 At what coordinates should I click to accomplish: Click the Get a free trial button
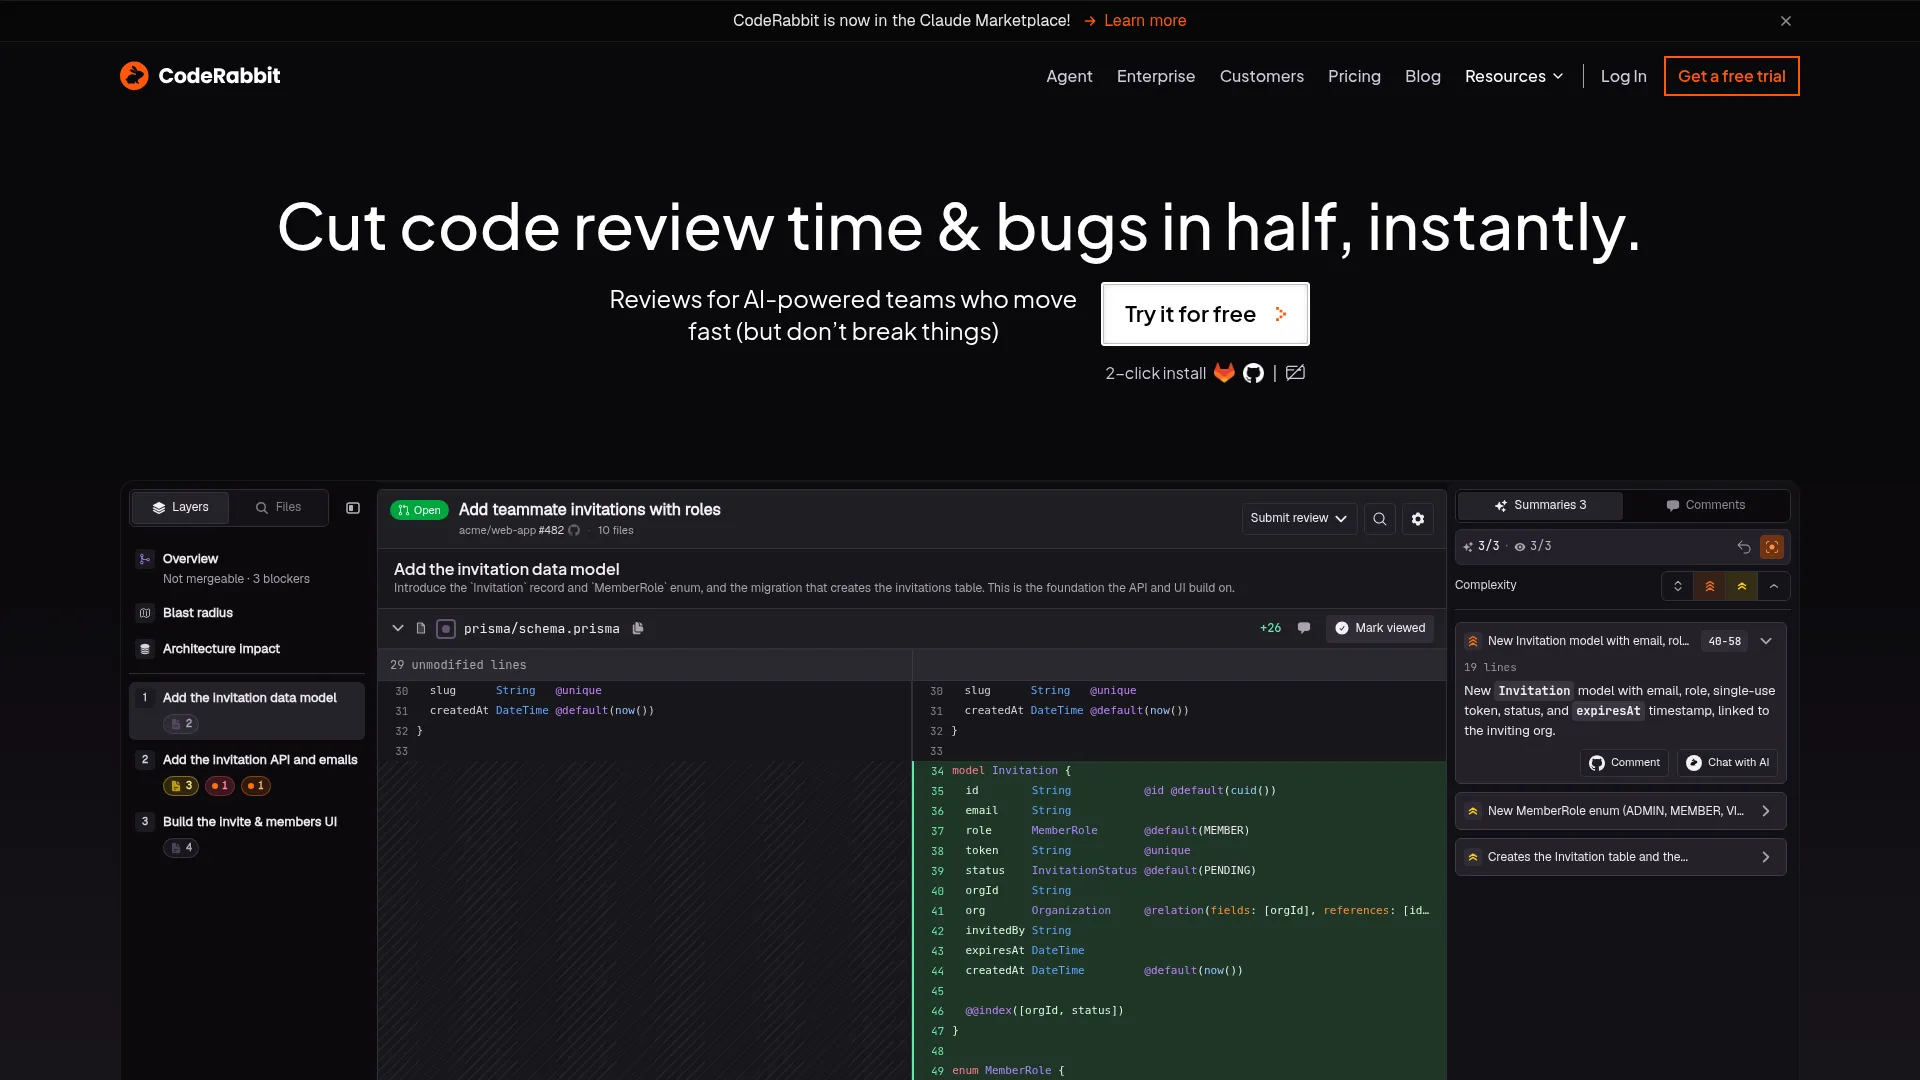pos(1732,76)
